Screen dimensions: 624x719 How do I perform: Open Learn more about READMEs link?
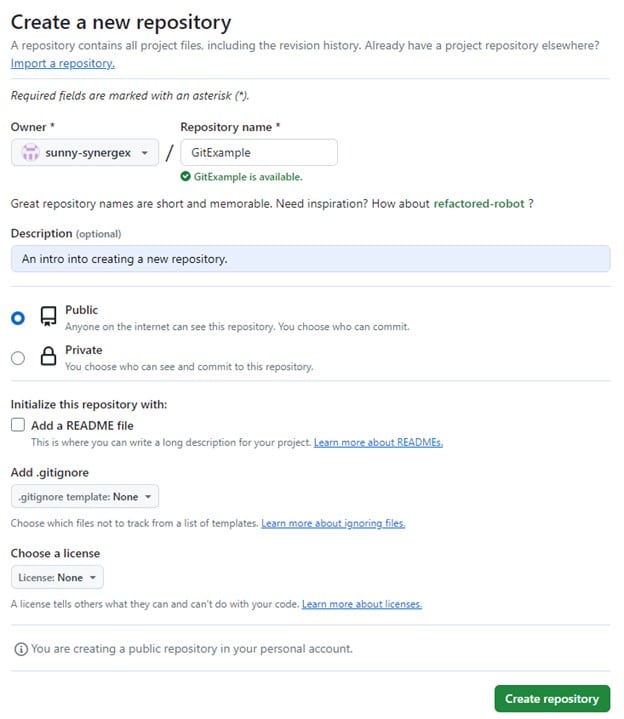[x=378, y=442]
